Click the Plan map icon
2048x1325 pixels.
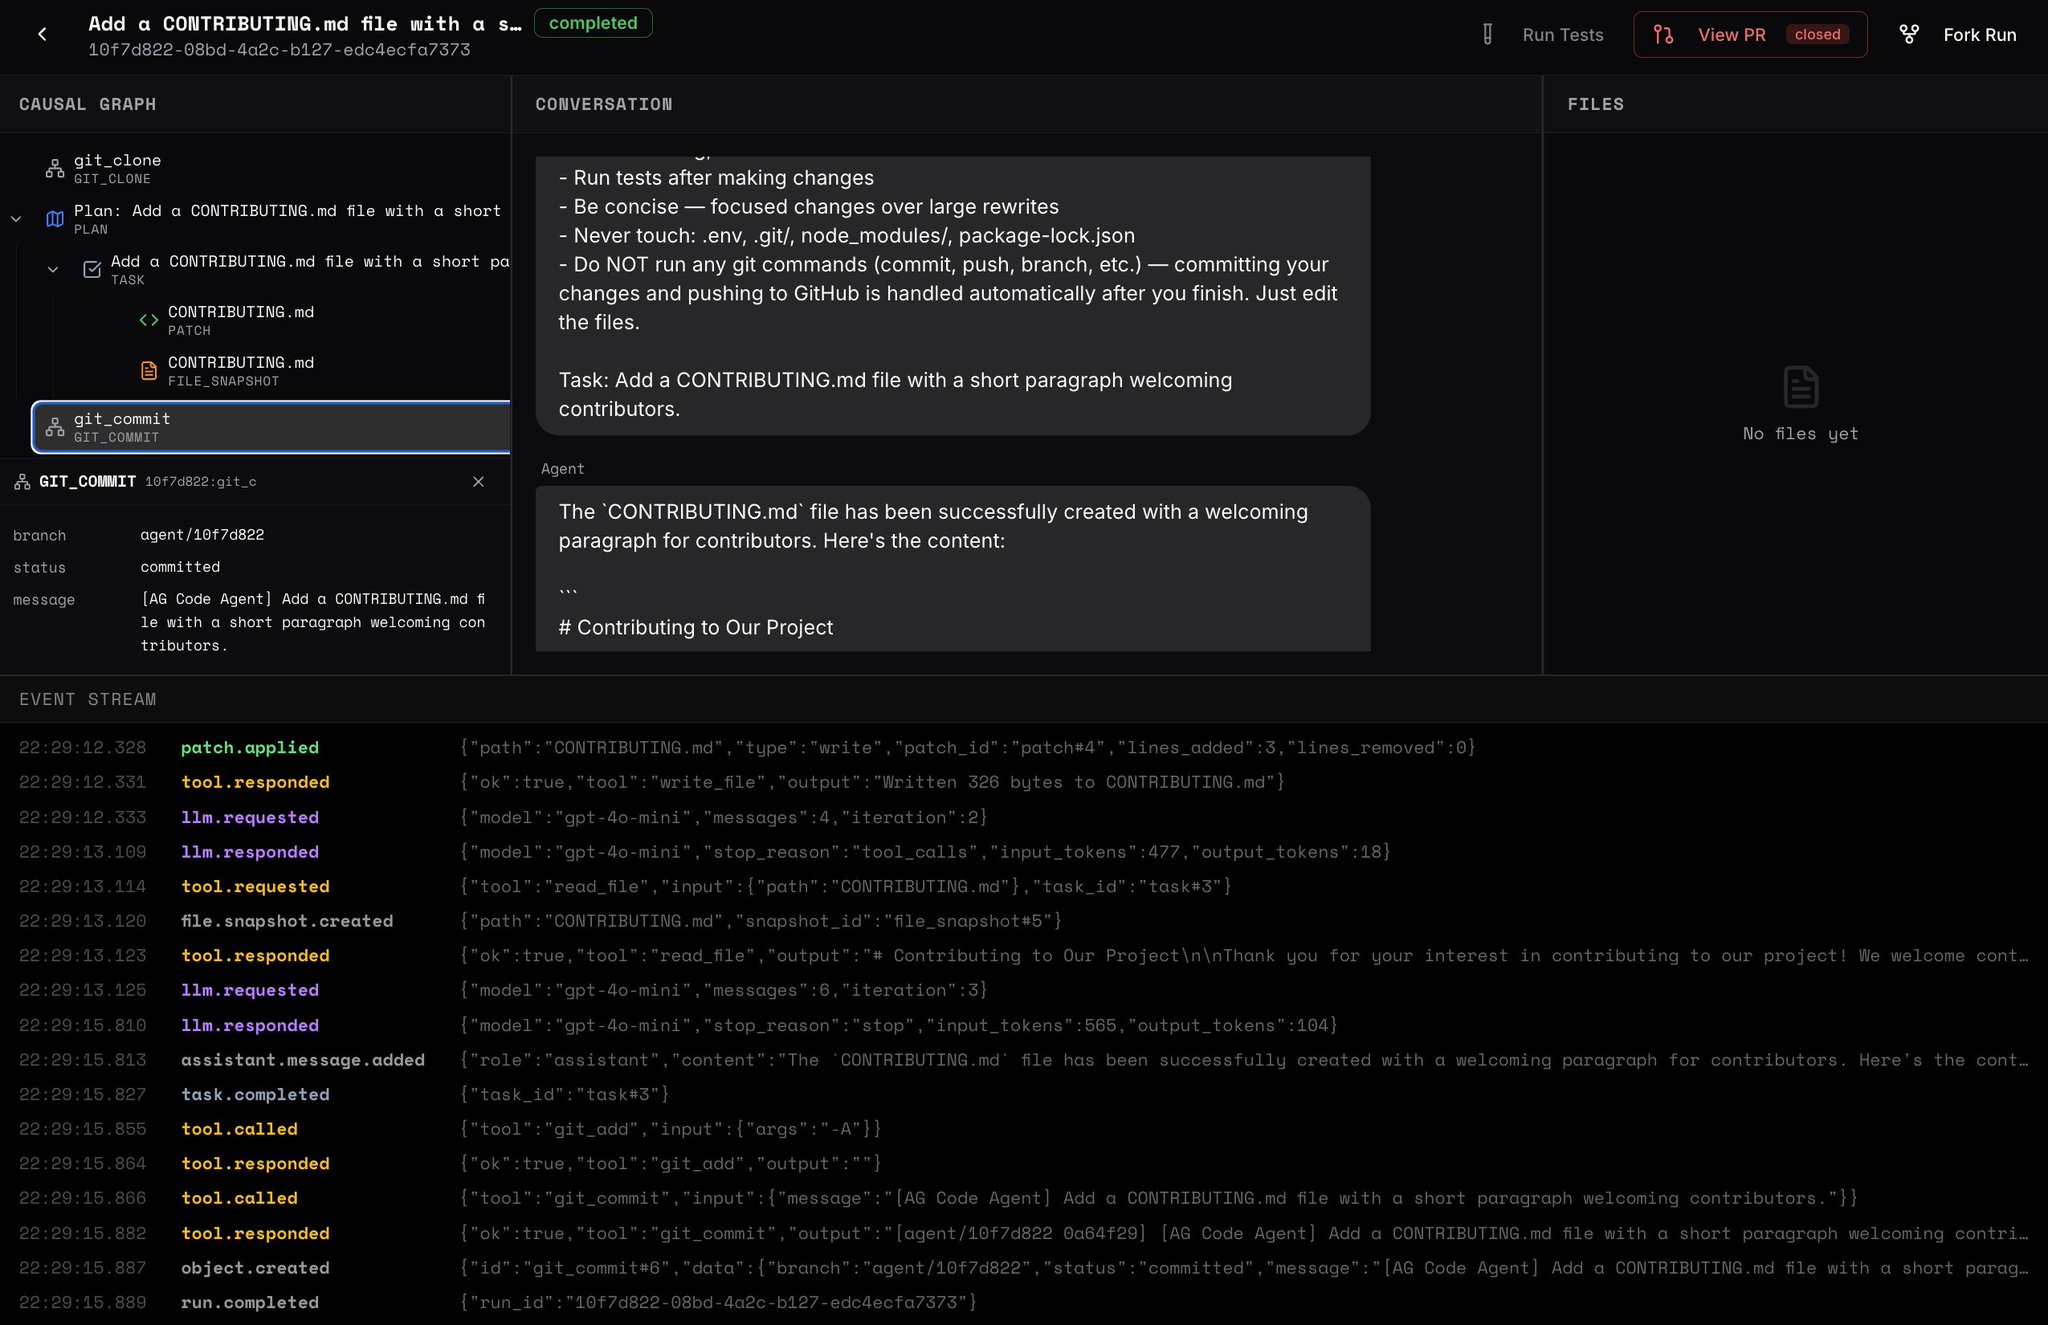tap(55, 219)
